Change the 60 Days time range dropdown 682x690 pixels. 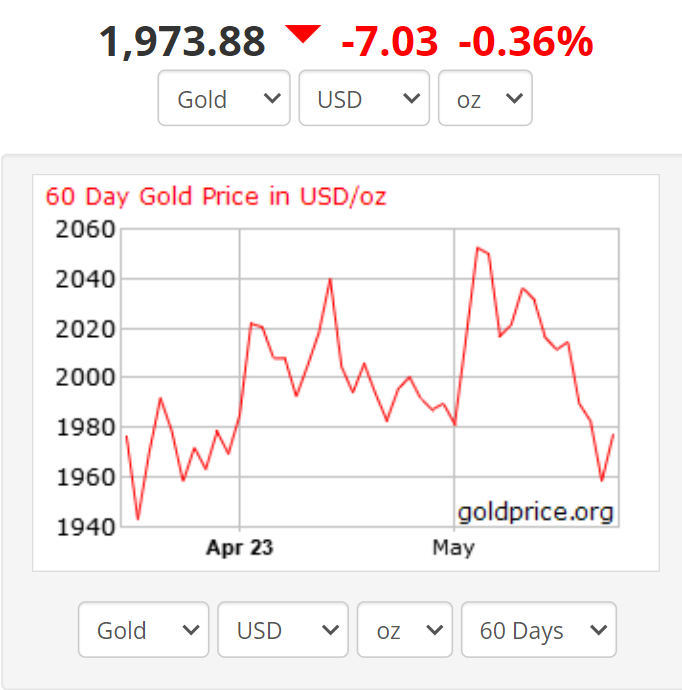pyautogui.click(x=538, y=630)
